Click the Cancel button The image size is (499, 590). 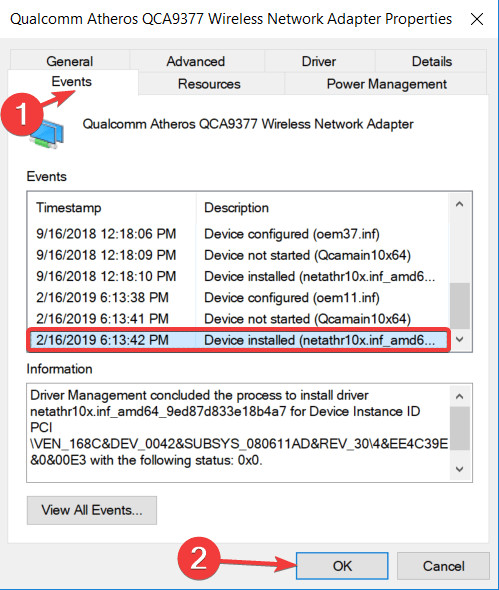pos(443,566)
